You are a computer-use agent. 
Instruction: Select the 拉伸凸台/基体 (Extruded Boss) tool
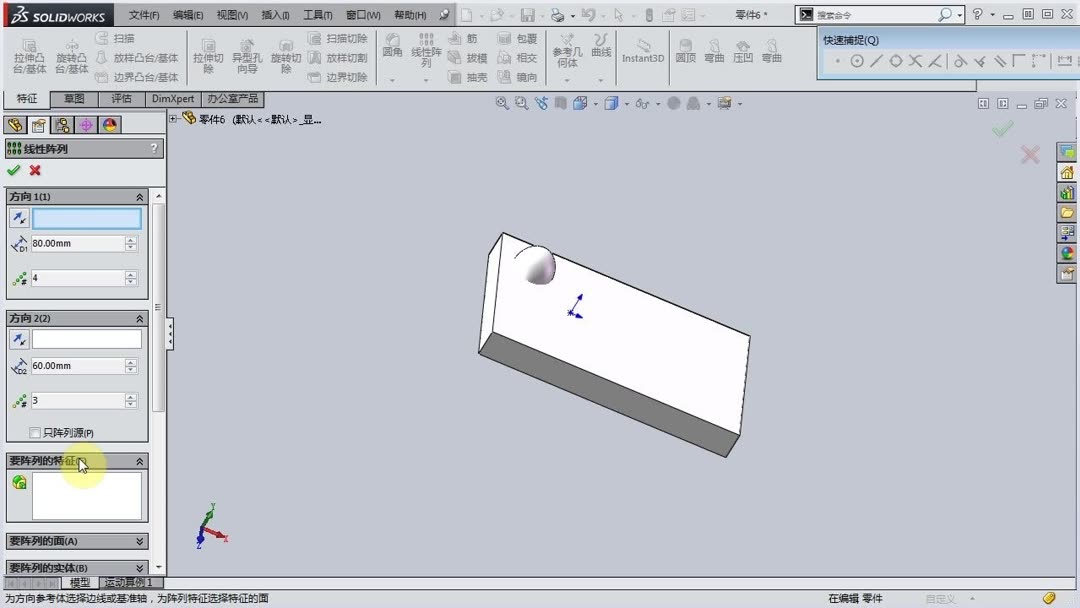(30, 56)
